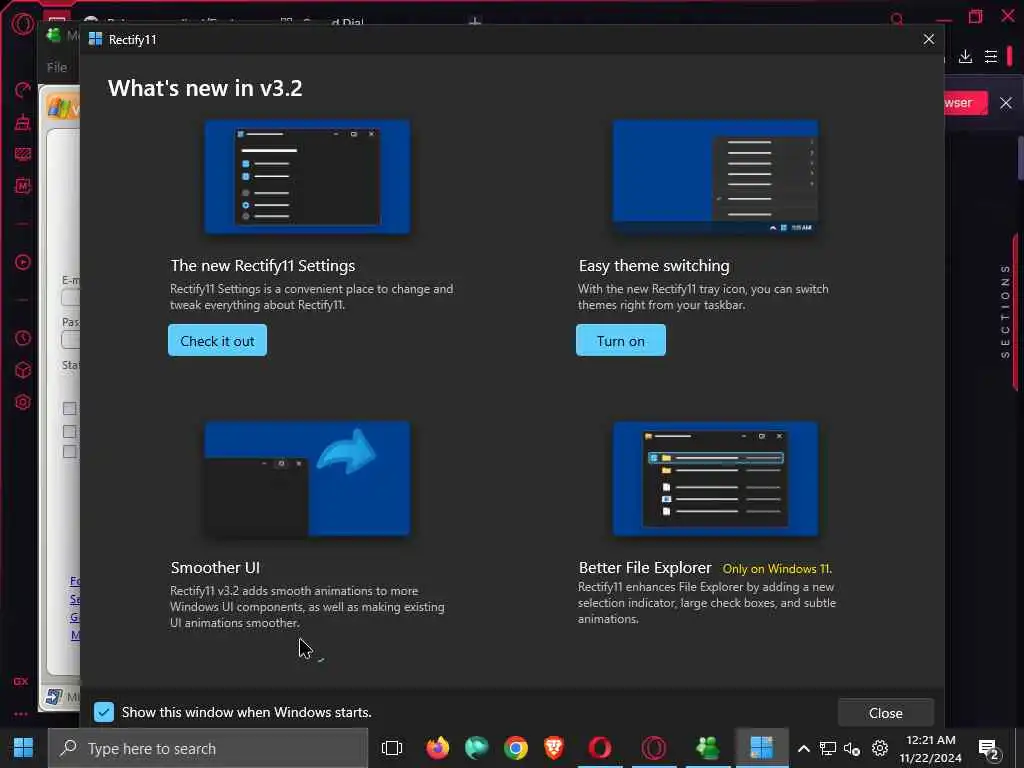Open the Windows Start menu

(x=24, y=748)
